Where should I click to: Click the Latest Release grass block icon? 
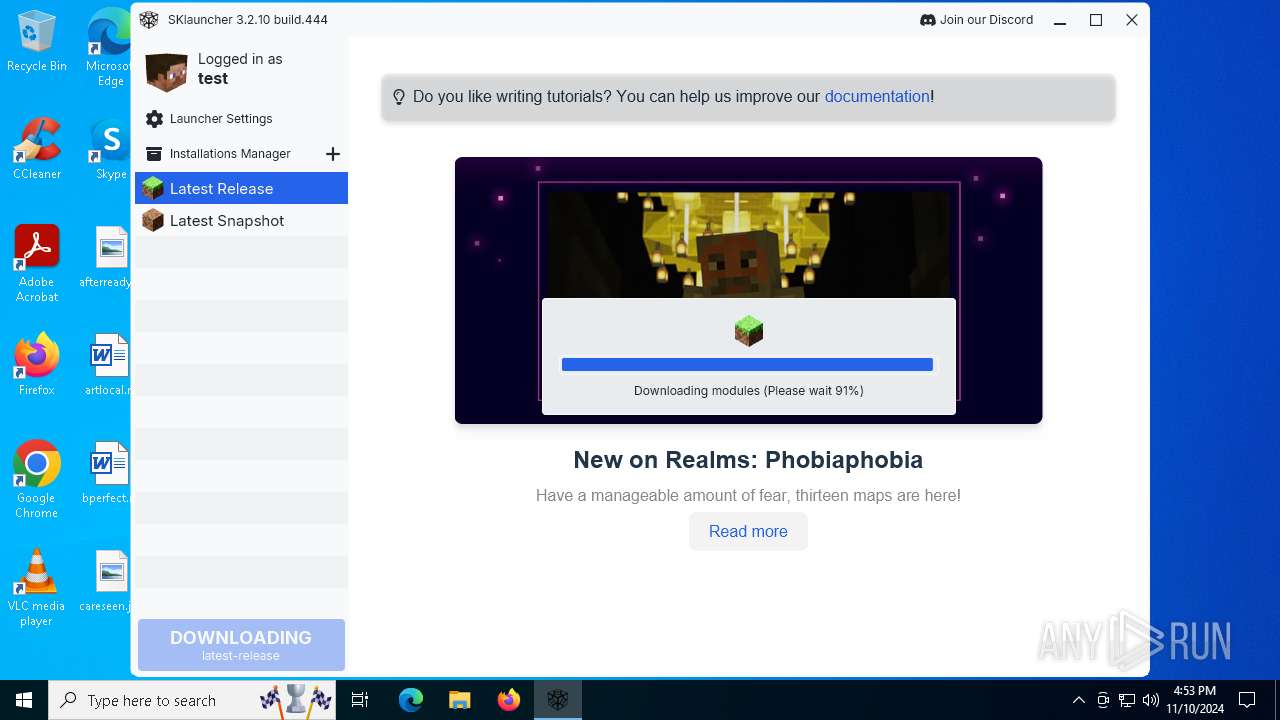152,188
